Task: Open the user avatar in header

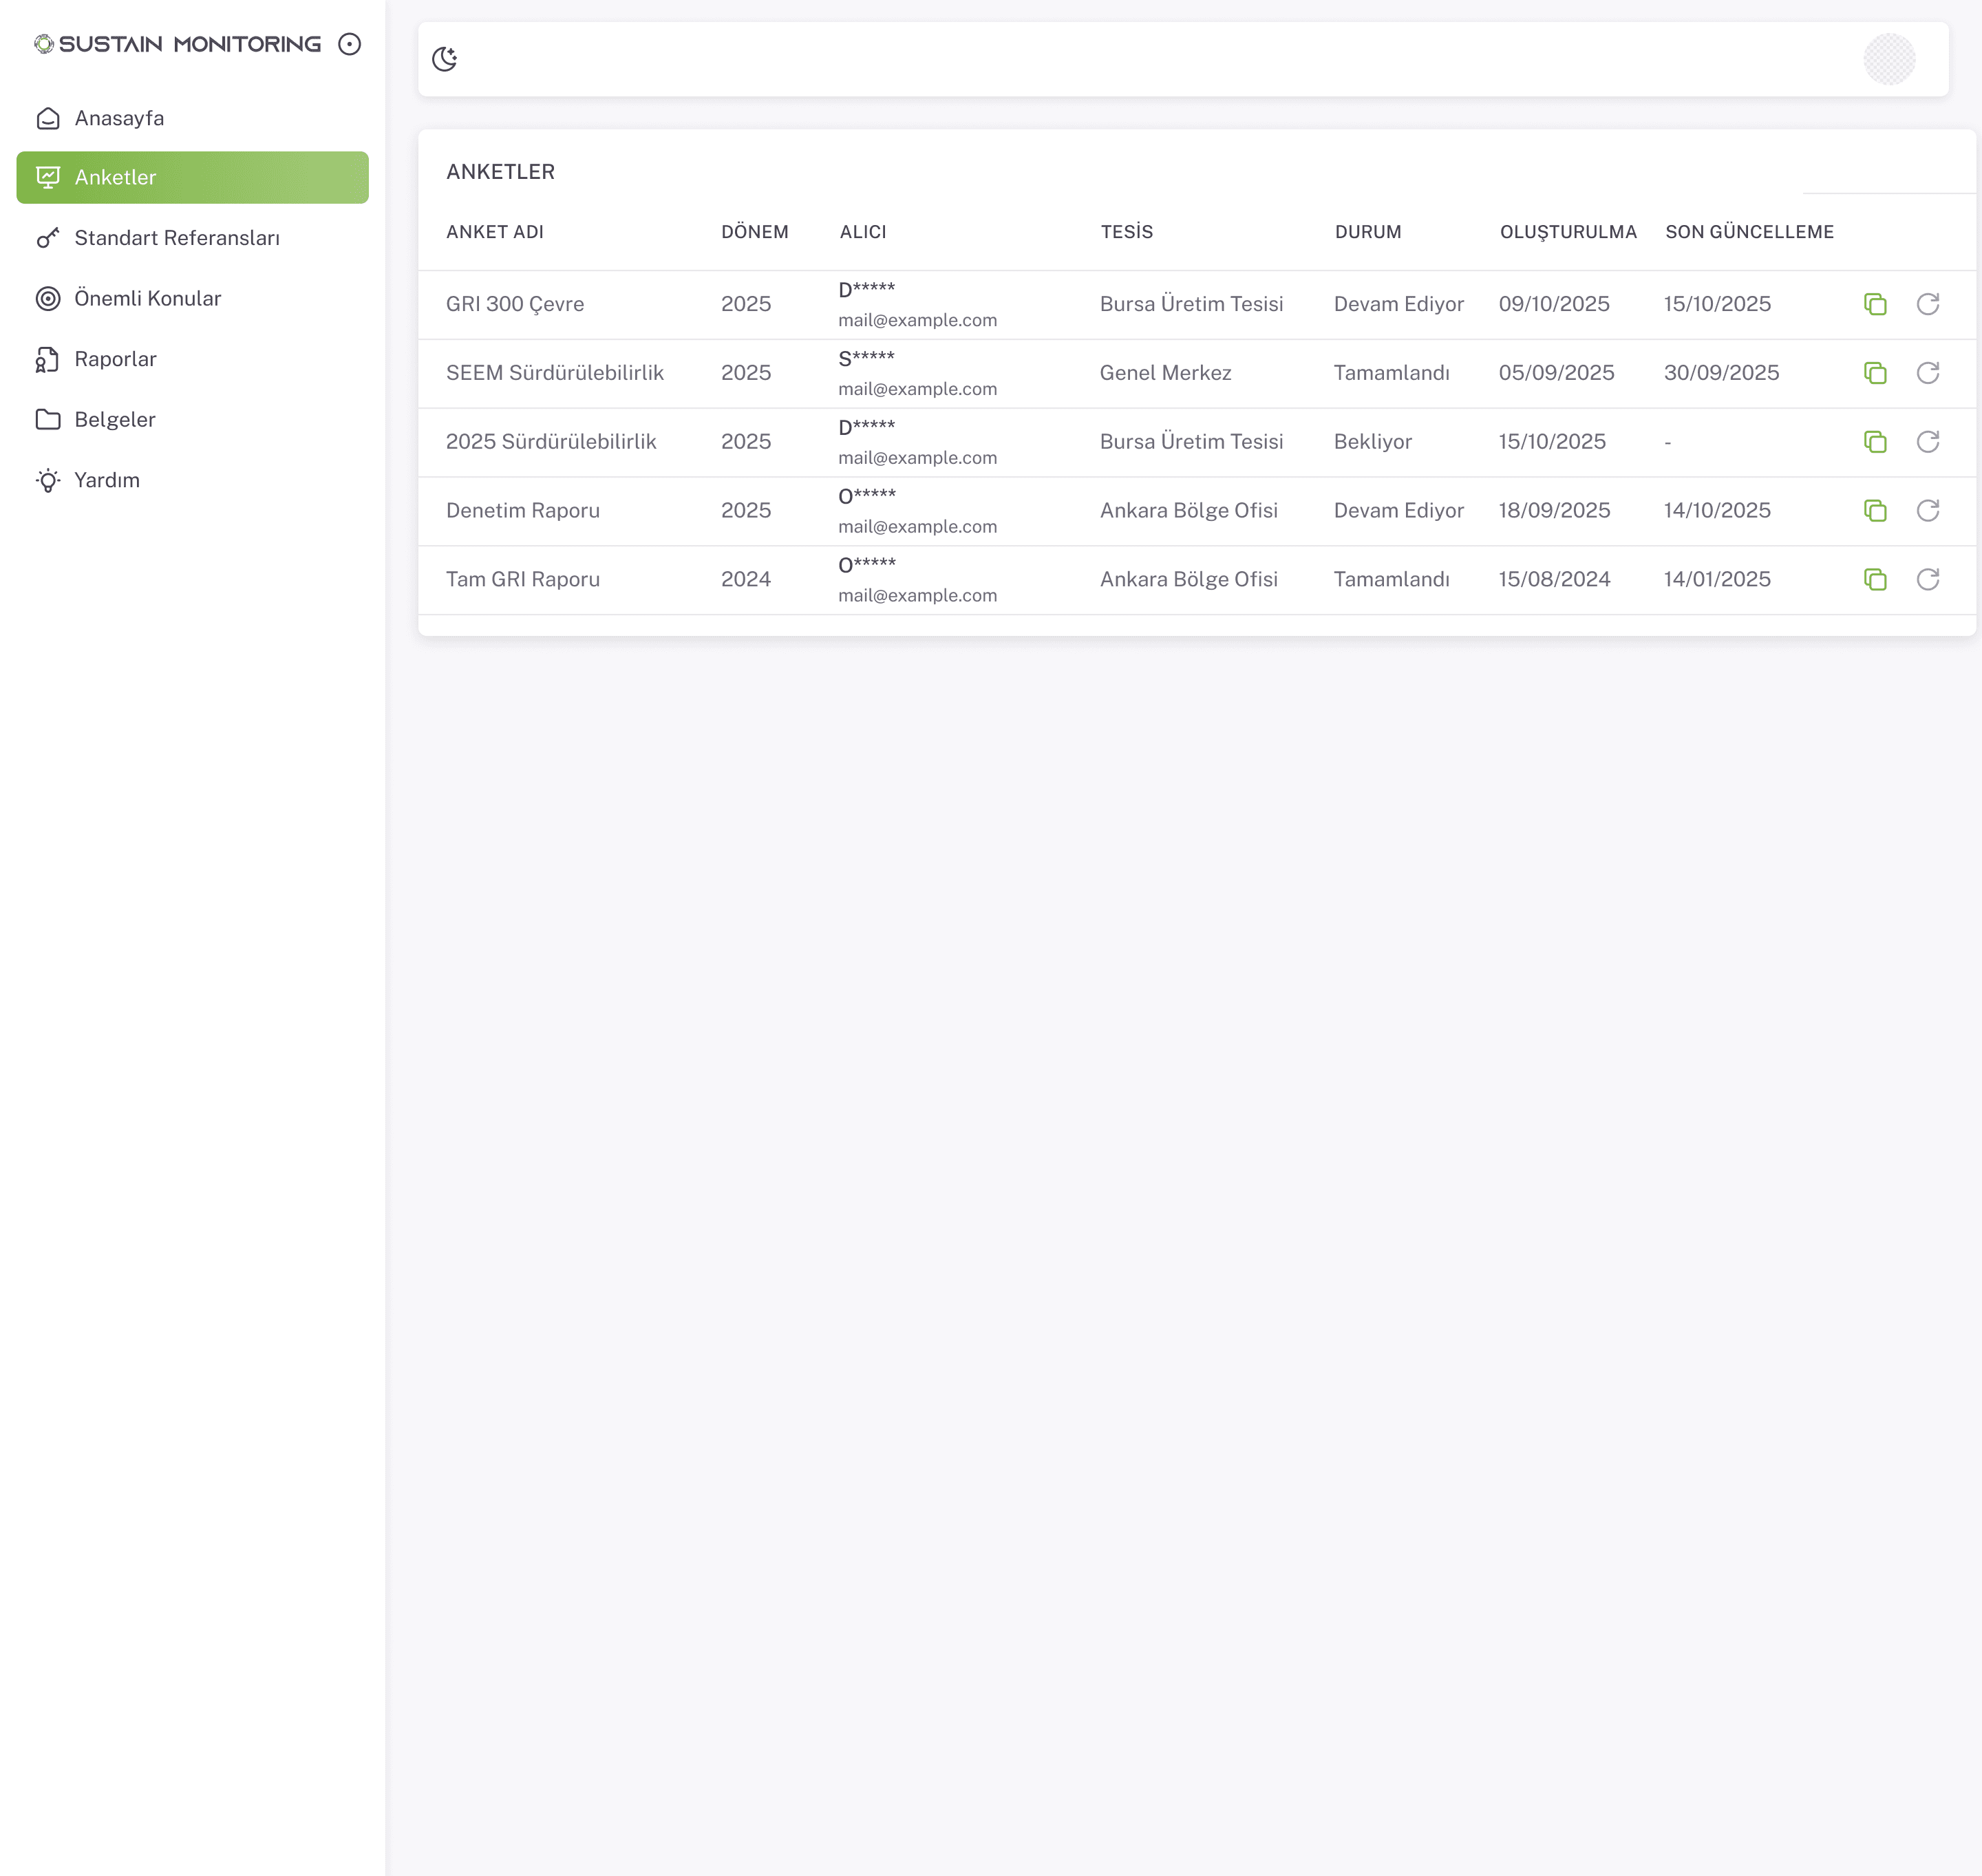Action: coord(1888,59)
